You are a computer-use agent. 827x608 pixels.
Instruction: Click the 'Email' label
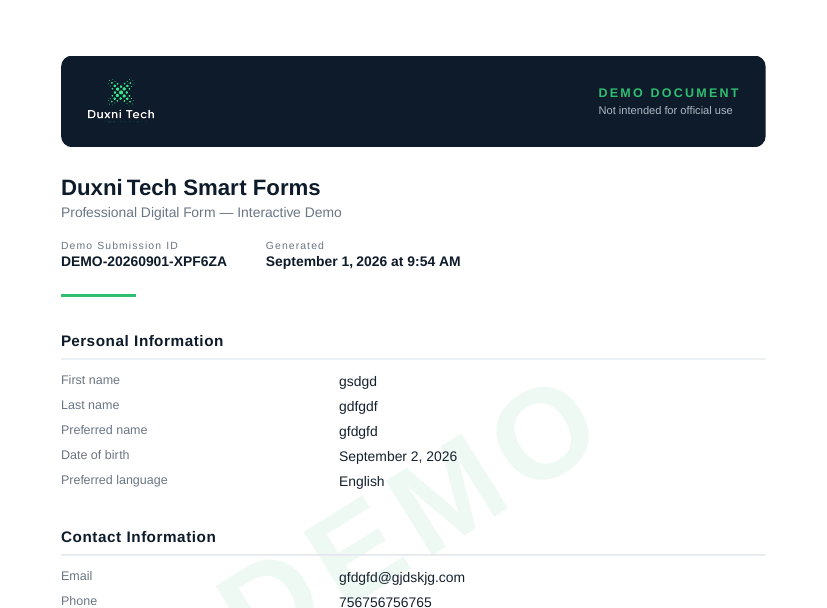tap(76, 576)
